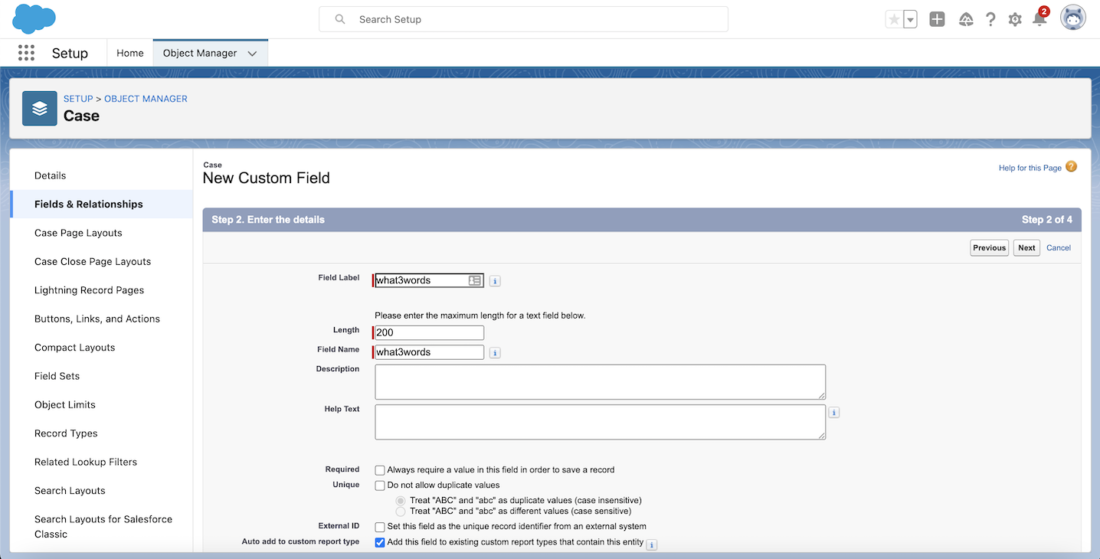Open Record Types

[66, 433]
